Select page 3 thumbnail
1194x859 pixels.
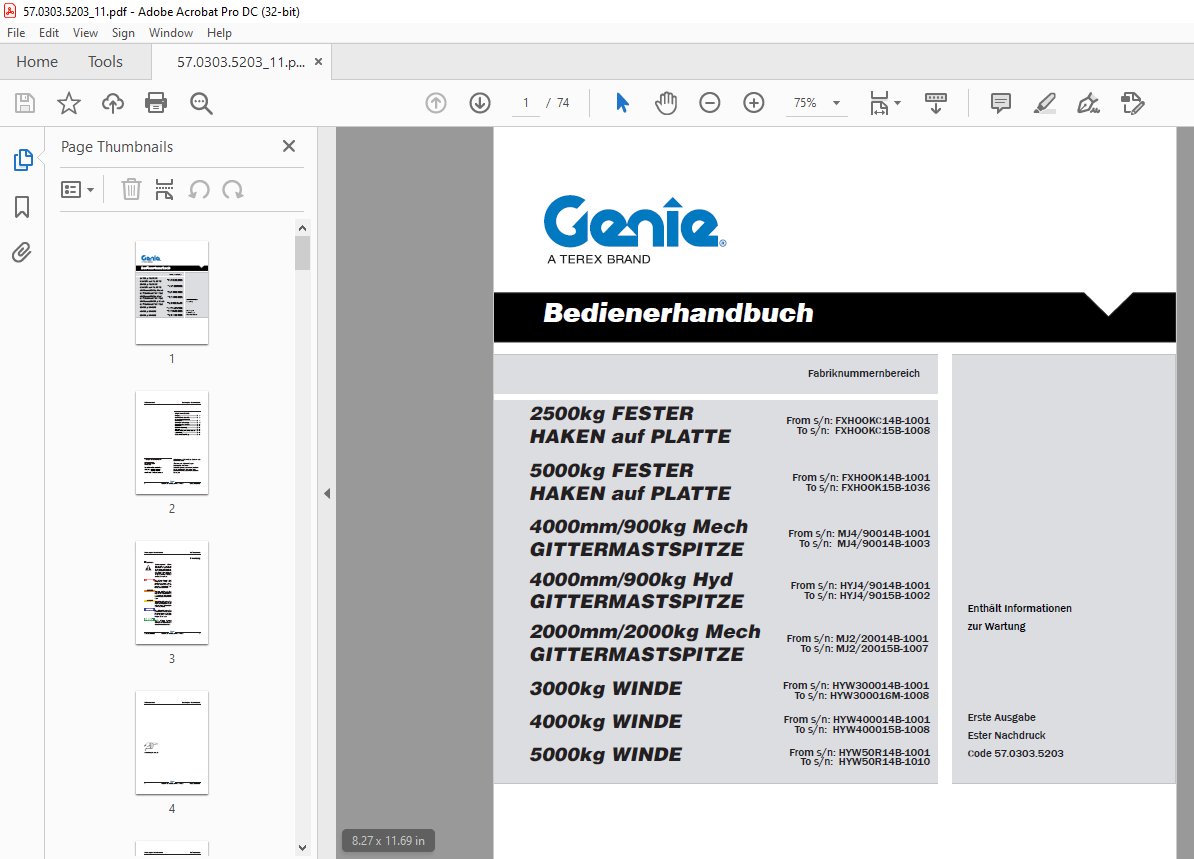click(172, 592)
